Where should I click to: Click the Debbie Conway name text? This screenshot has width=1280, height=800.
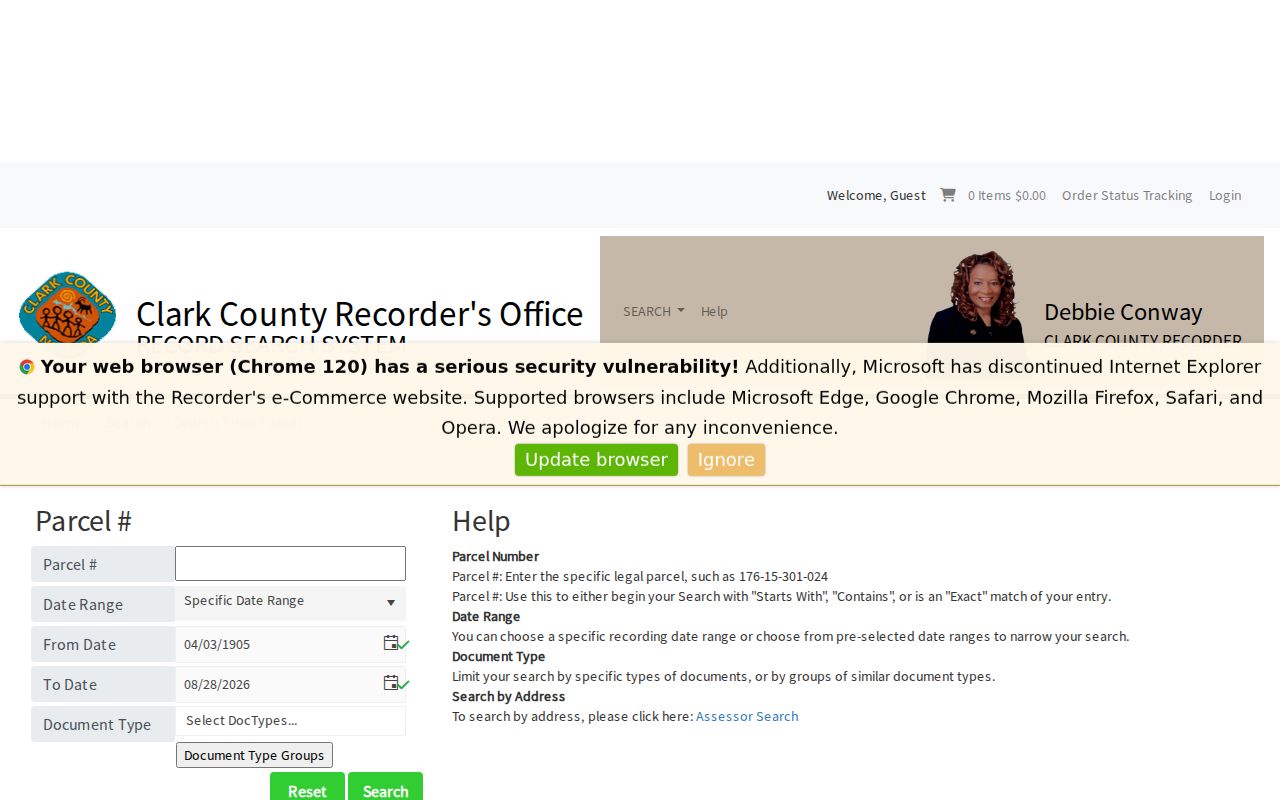[1123, 312]
